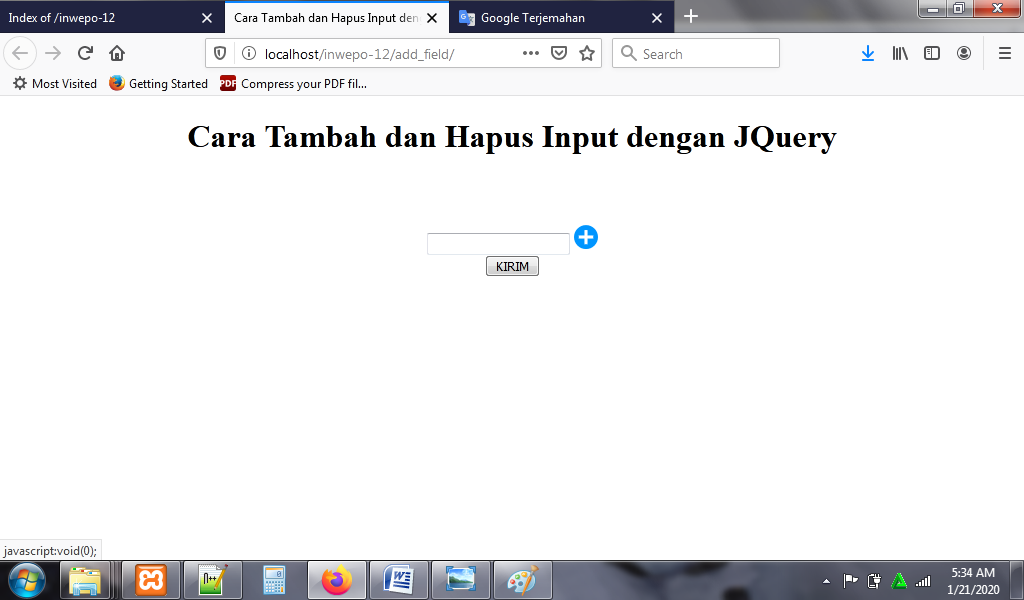Open the Most Visited bookmarks folder
1024x600 pixels.
[x=55, y=84]
